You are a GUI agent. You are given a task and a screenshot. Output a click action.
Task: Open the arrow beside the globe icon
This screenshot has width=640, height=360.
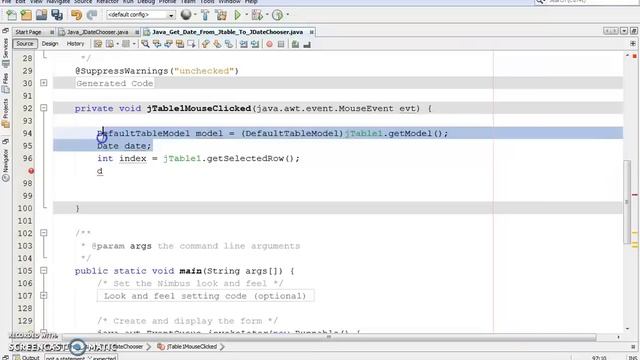195,15
